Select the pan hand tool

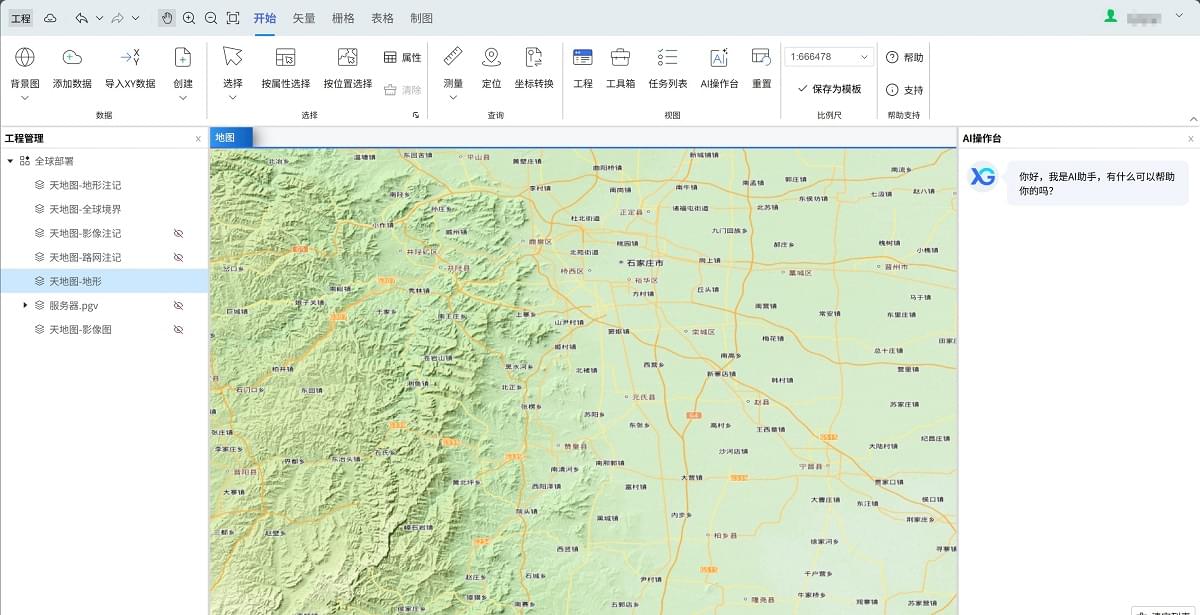click(x=166, y=18)
